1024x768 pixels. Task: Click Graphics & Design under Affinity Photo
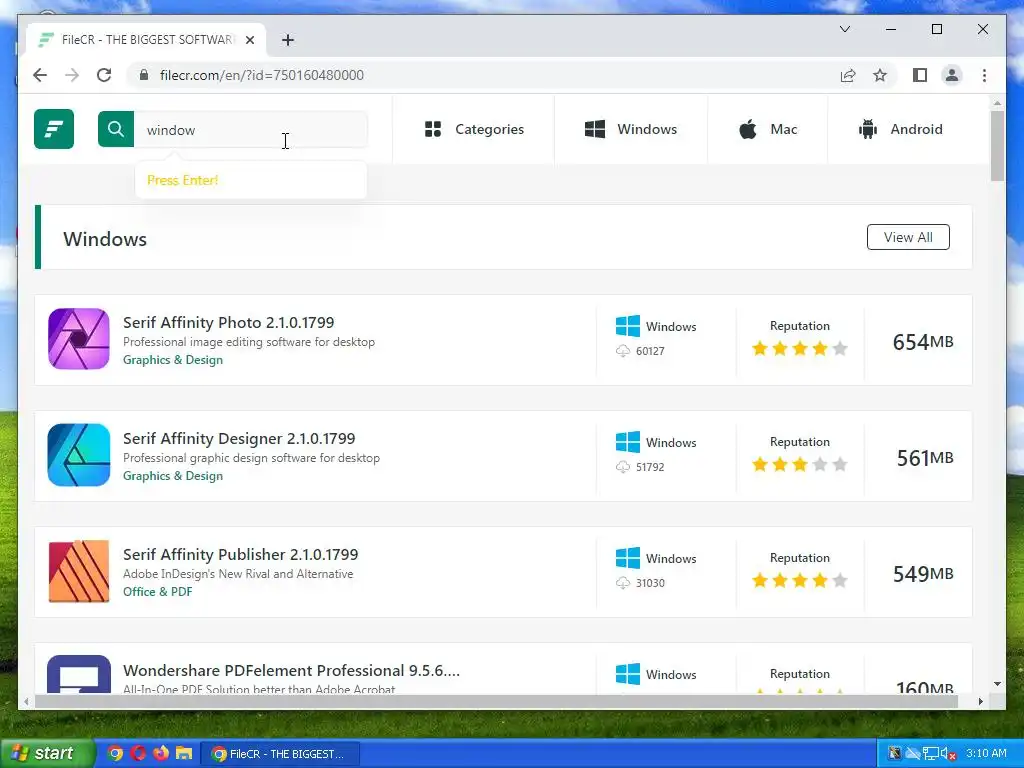click(x=172, y=360)
